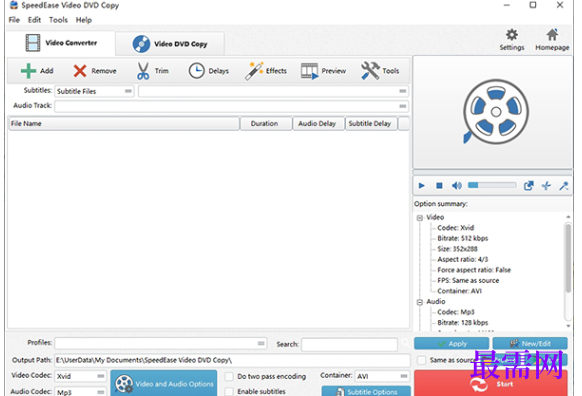This screenshot has width=582, height=396.
Task: Switch to the Video Converter tab
Action: (61, 43)
